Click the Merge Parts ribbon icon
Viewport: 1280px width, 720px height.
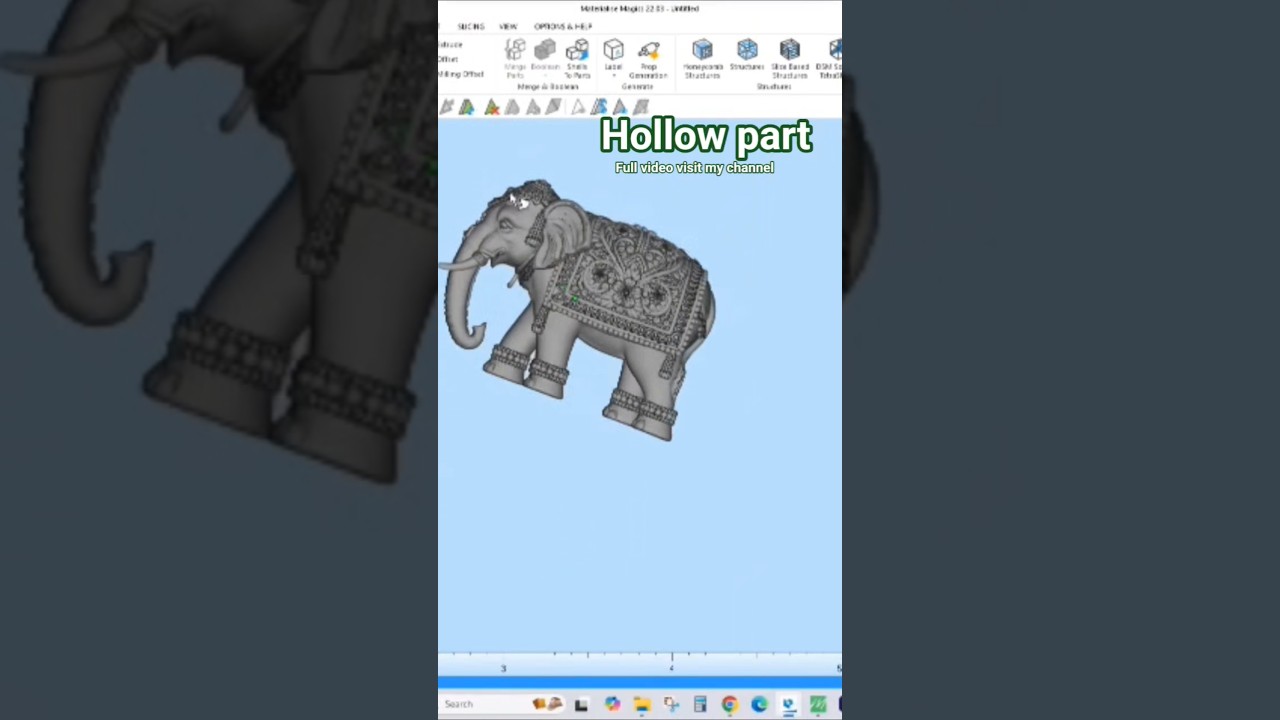[x=515, y=50]
